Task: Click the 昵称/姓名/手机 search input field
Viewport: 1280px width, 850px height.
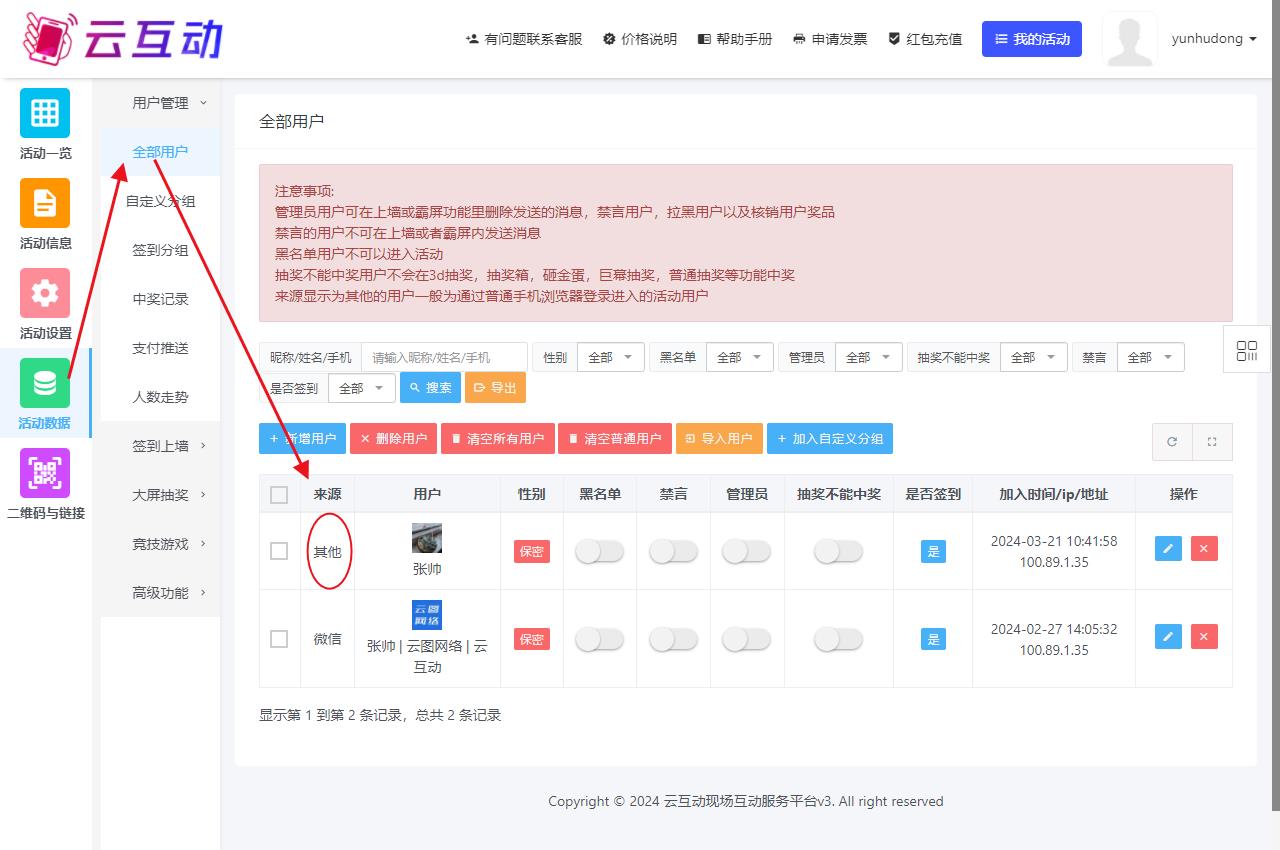Action: (444, 357)
